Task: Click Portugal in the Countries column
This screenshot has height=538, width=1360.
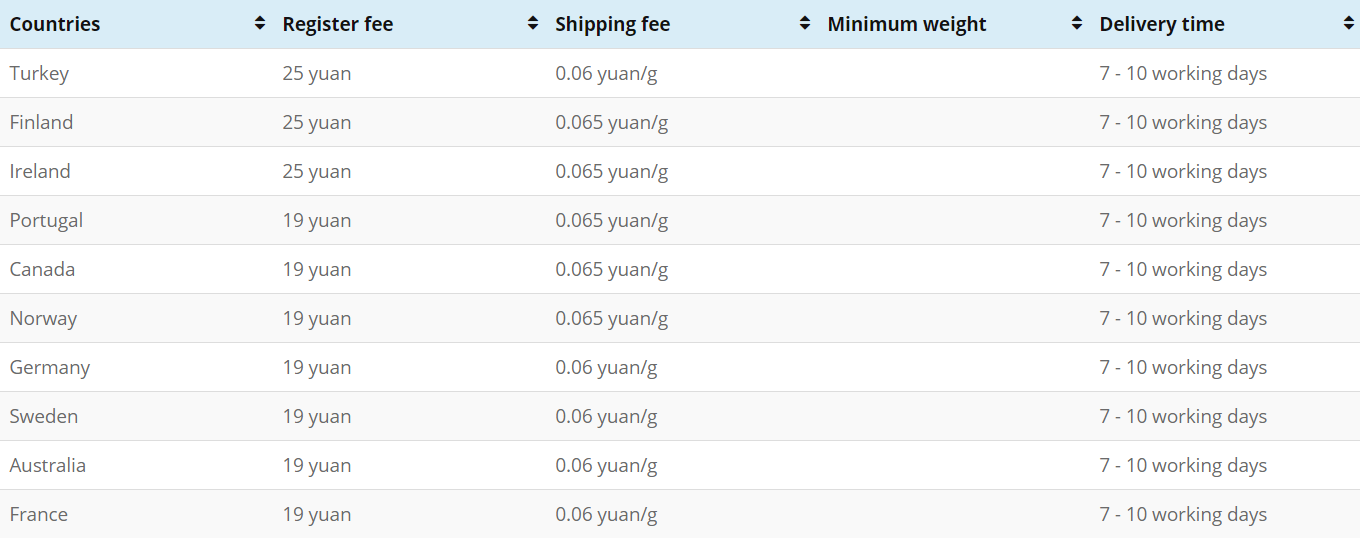Action: 46,220
